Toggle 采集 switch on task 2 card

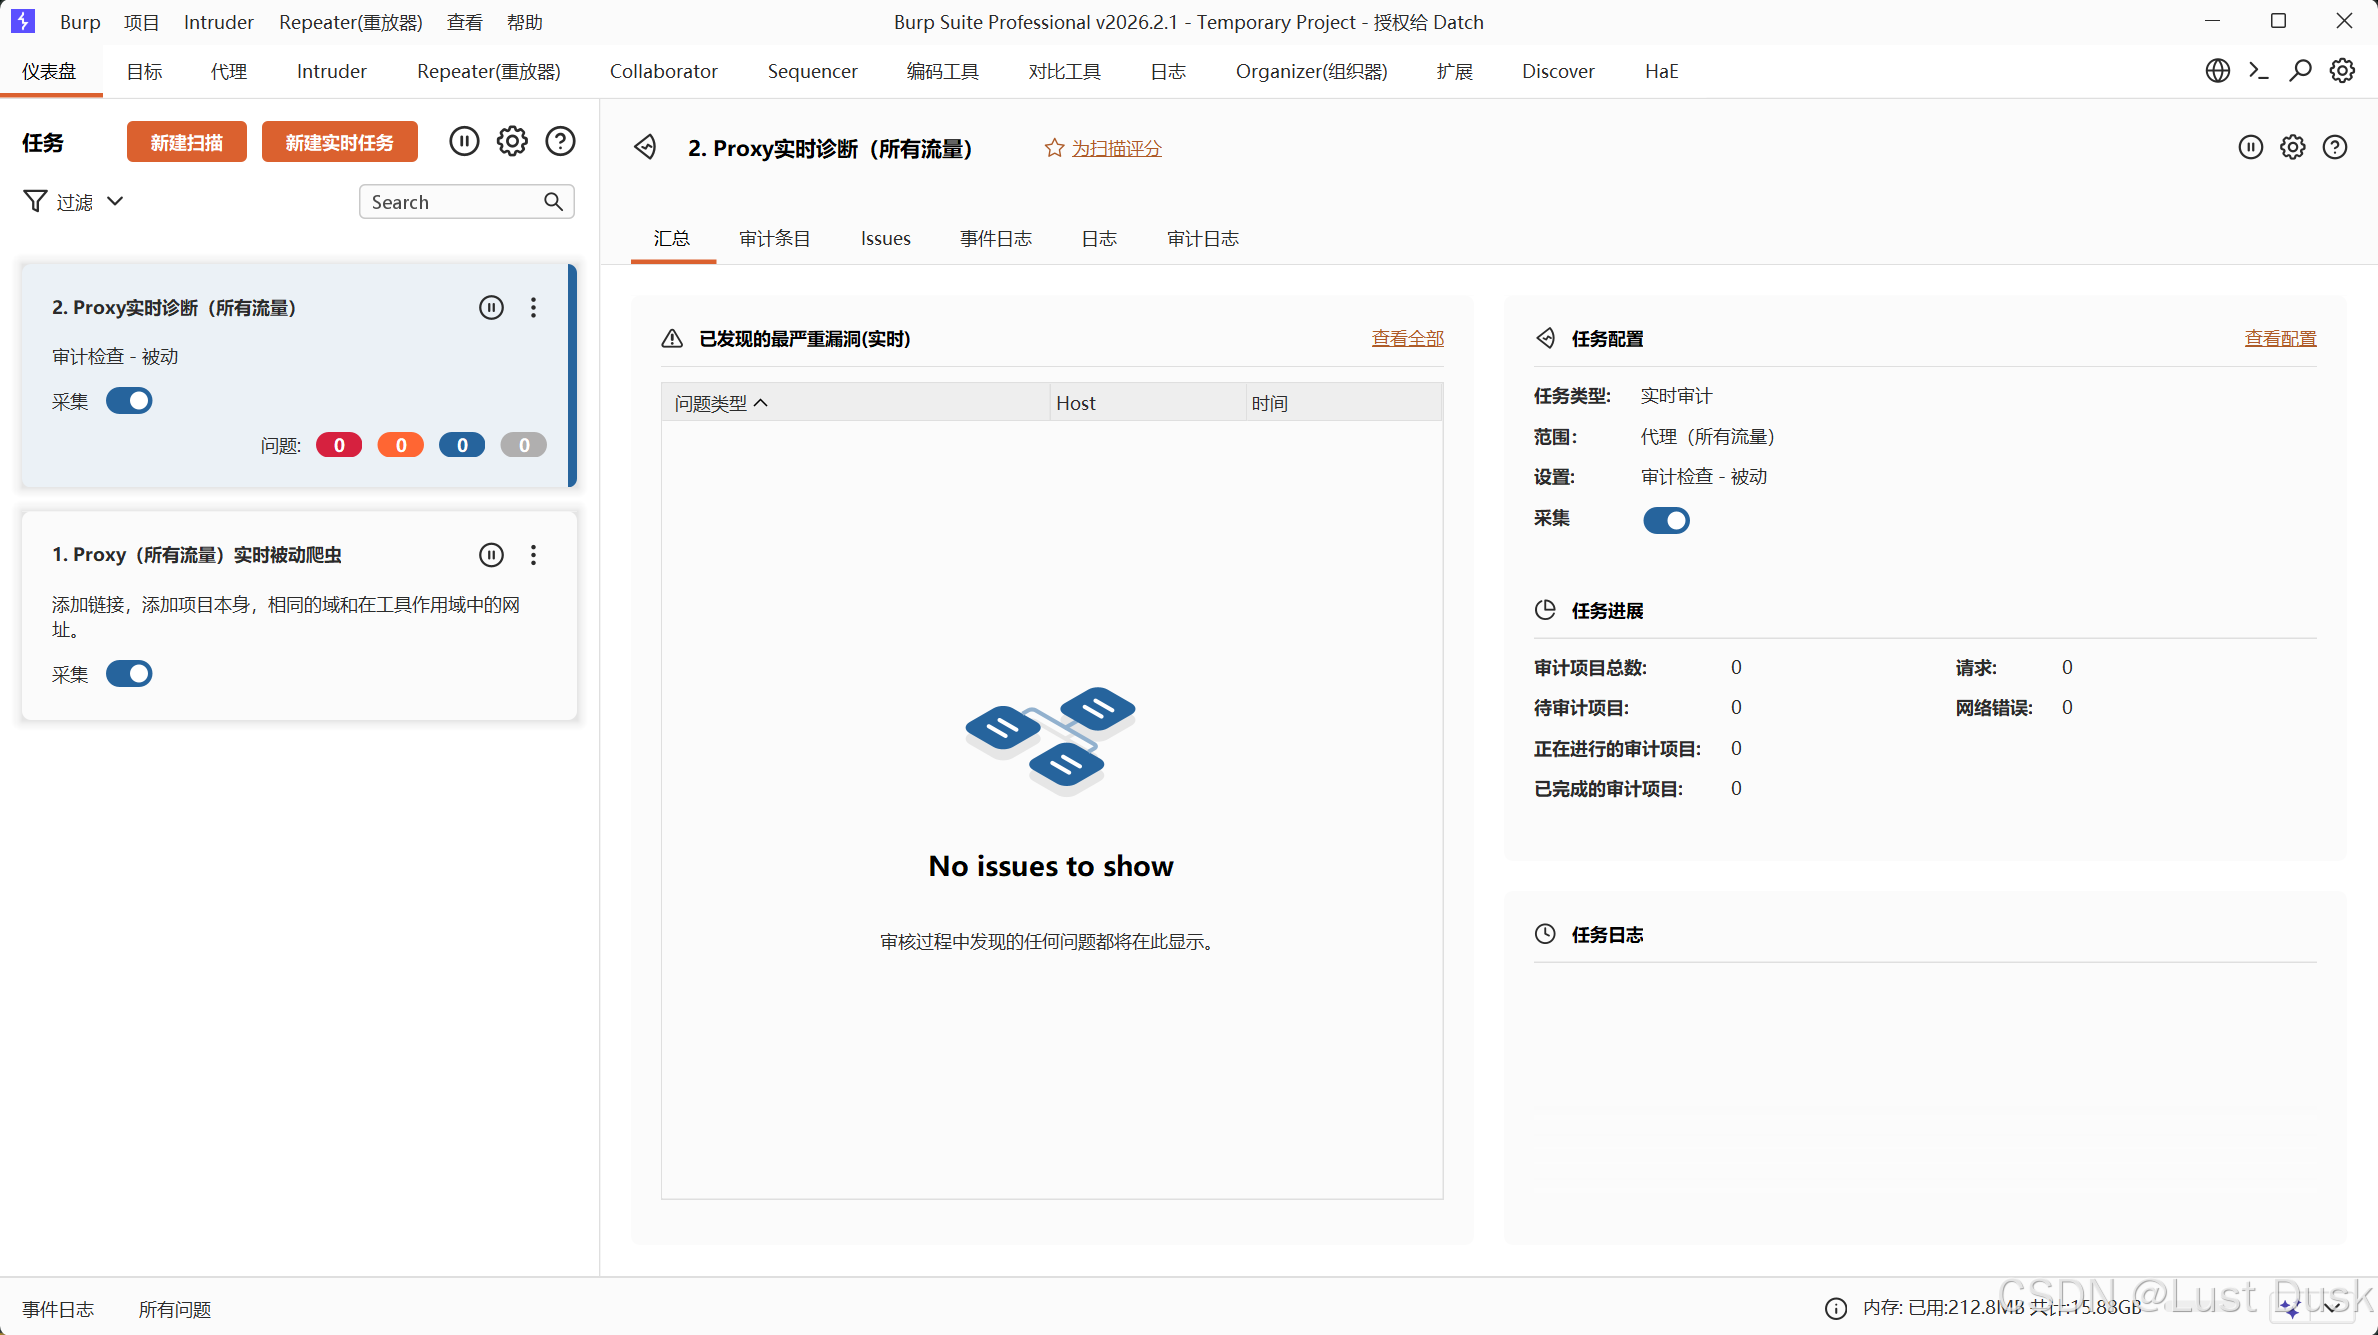[129, 401]
